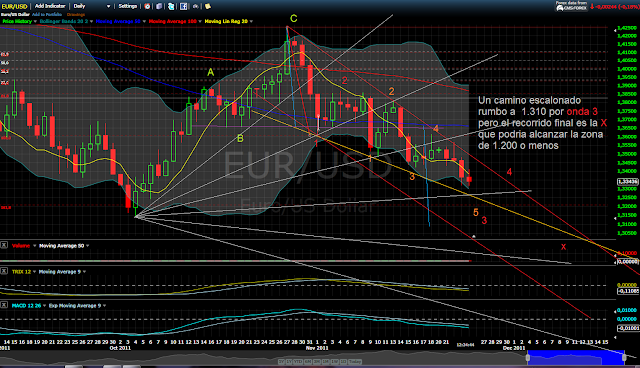Image resolution: width=640 pixels, height=368 pixels.
Task: Expand TRIX's Moving Average 9 dropdown
Action: [84, 272]
